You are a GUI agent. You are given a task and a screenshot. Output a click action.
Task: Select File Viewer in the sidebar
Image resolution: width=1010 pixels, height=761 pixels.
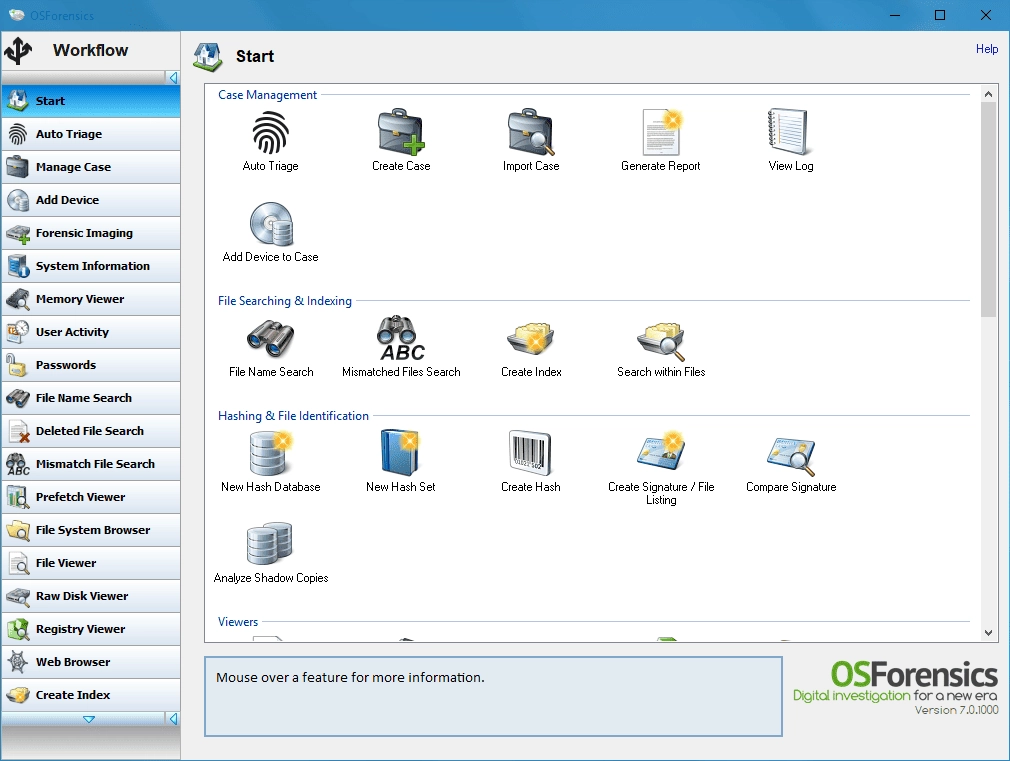click(91, 563)
